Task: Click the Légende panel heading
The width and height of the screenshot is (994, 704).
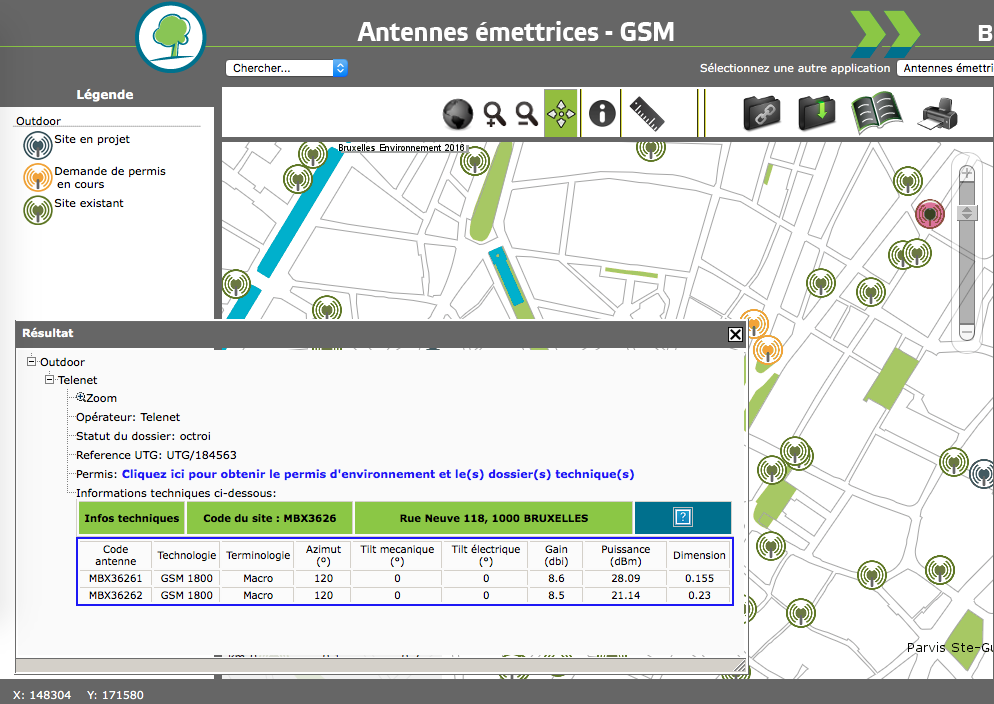Action: (105, 94)
